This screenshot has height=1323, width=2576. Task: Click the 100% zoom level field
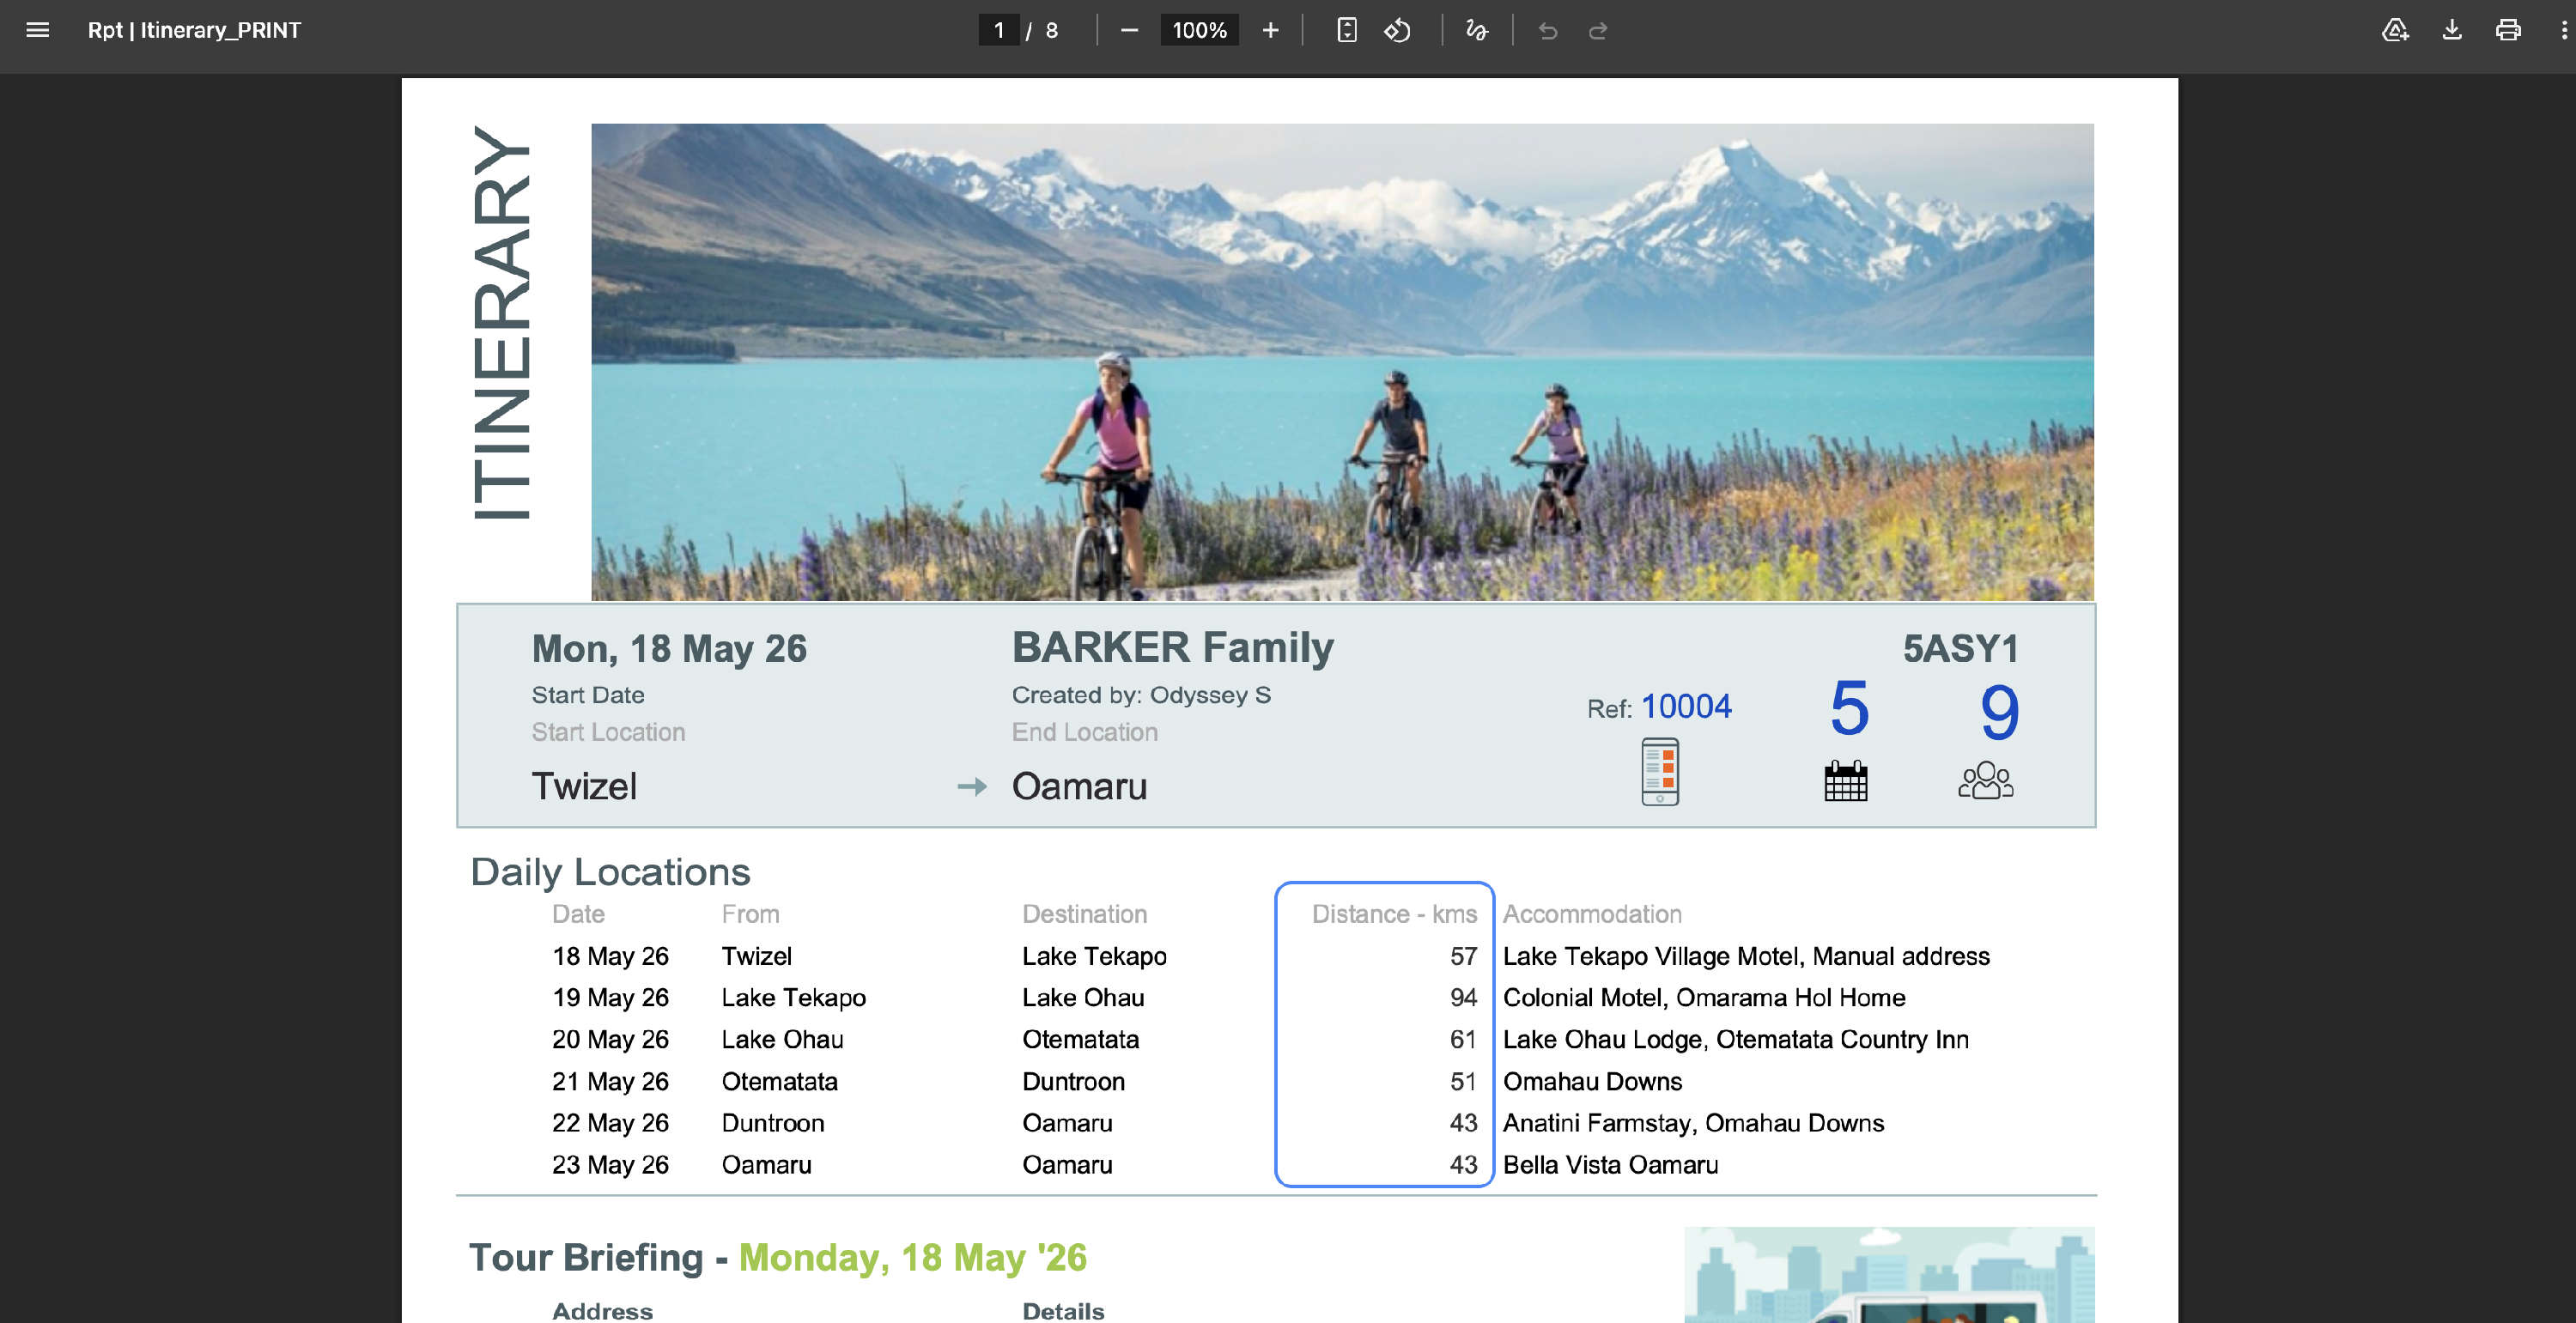(x=1199, y=30)
